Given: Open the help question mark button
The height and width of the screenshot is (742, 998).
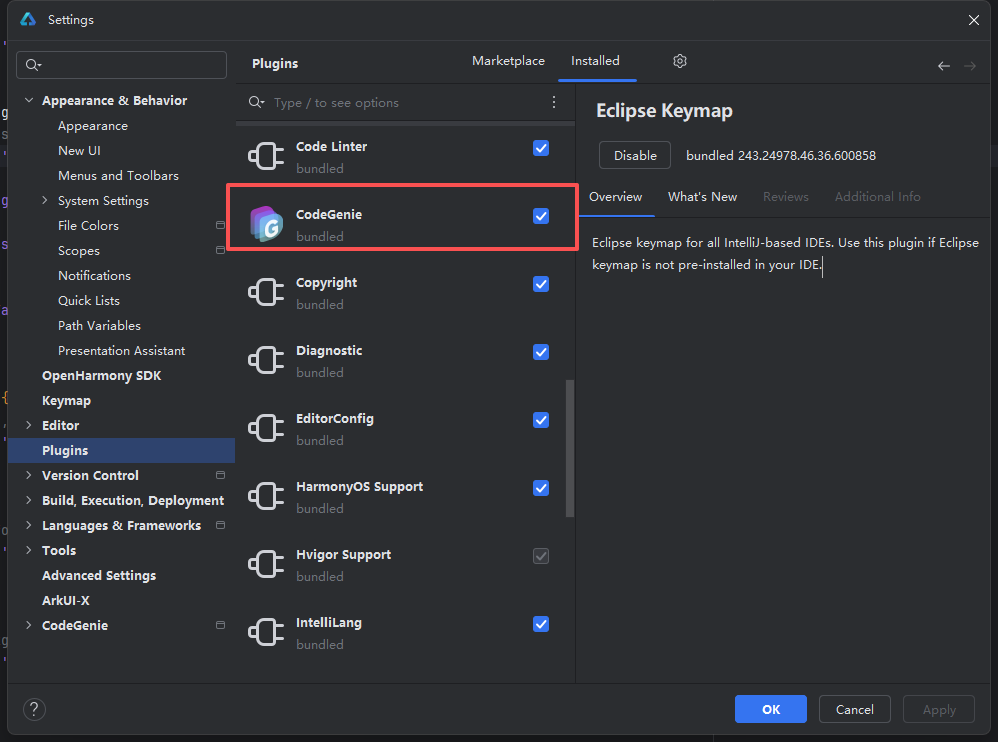Looking at the screenshot, I should [34, 709].
